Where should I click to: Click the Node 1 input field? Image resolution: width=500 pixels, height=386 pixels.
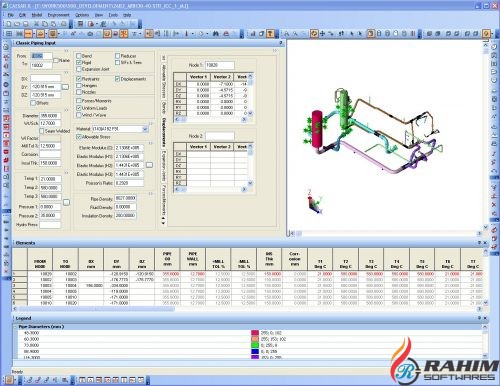point(220,65)
